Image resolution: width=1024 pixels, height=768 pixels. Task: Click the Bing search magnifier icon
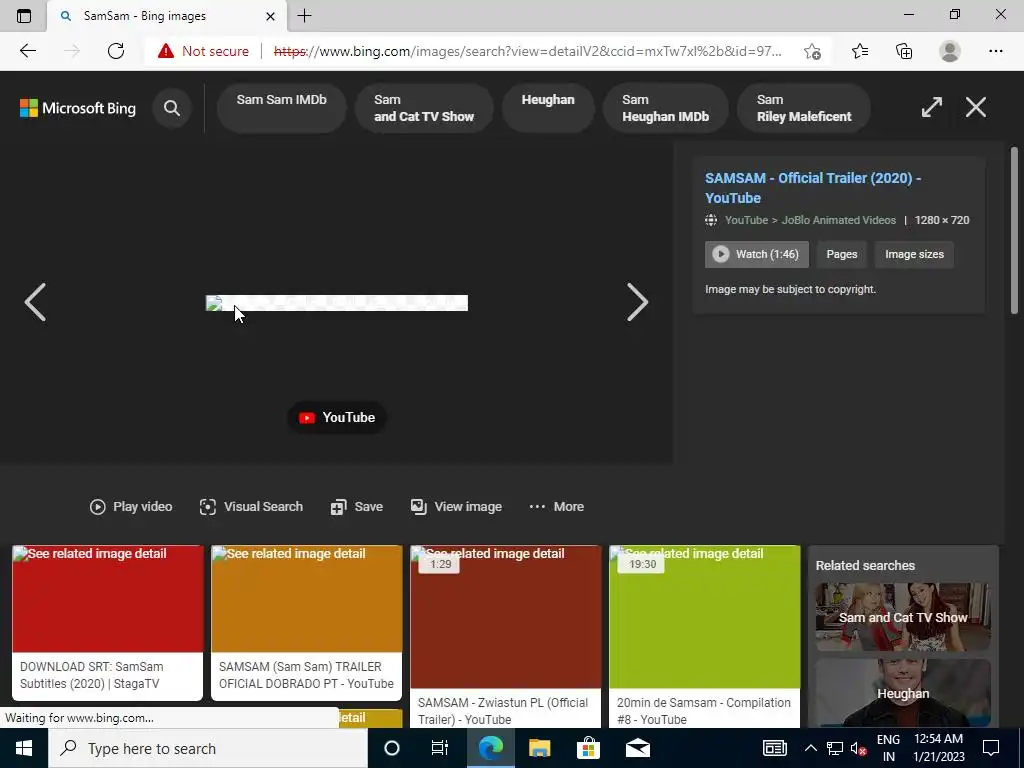[x=172, y=108]
